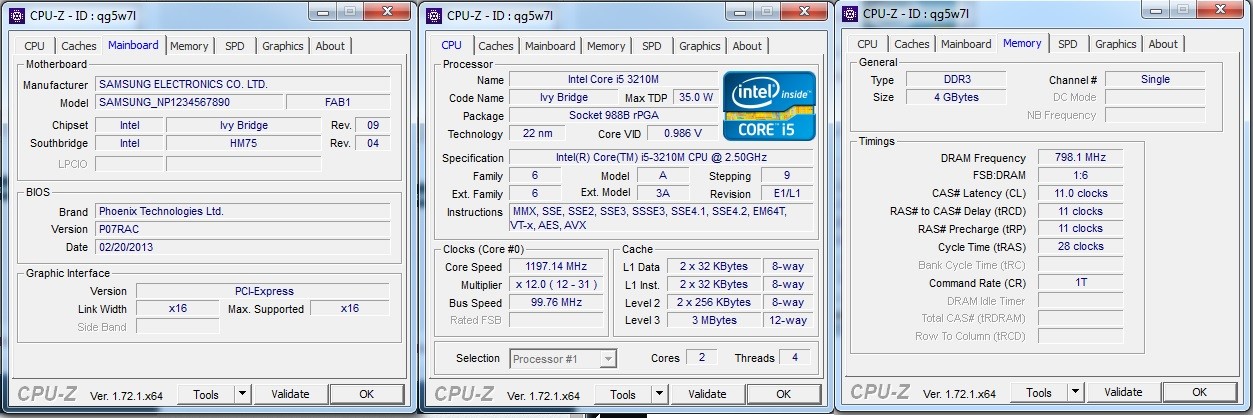Open Tools dropdown arrow in Memory window

click(1075, 392)
